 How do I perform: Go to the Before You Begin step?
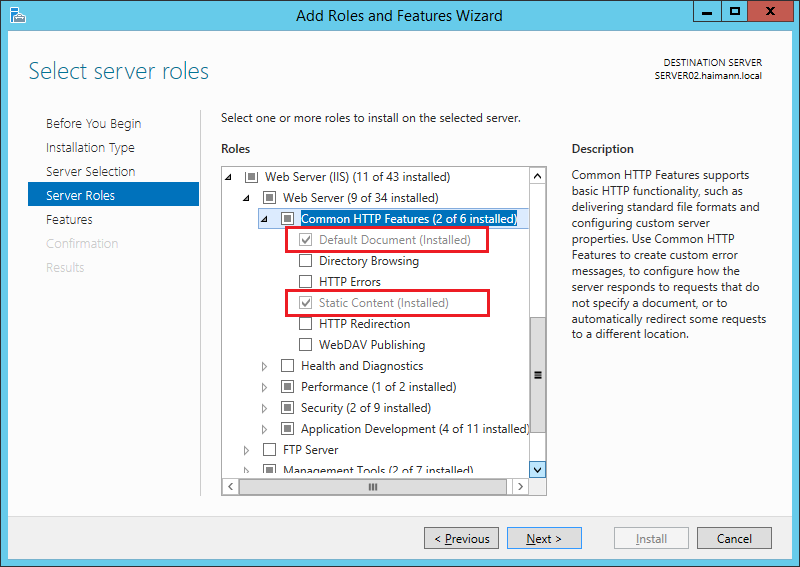(x=93, y=124)
